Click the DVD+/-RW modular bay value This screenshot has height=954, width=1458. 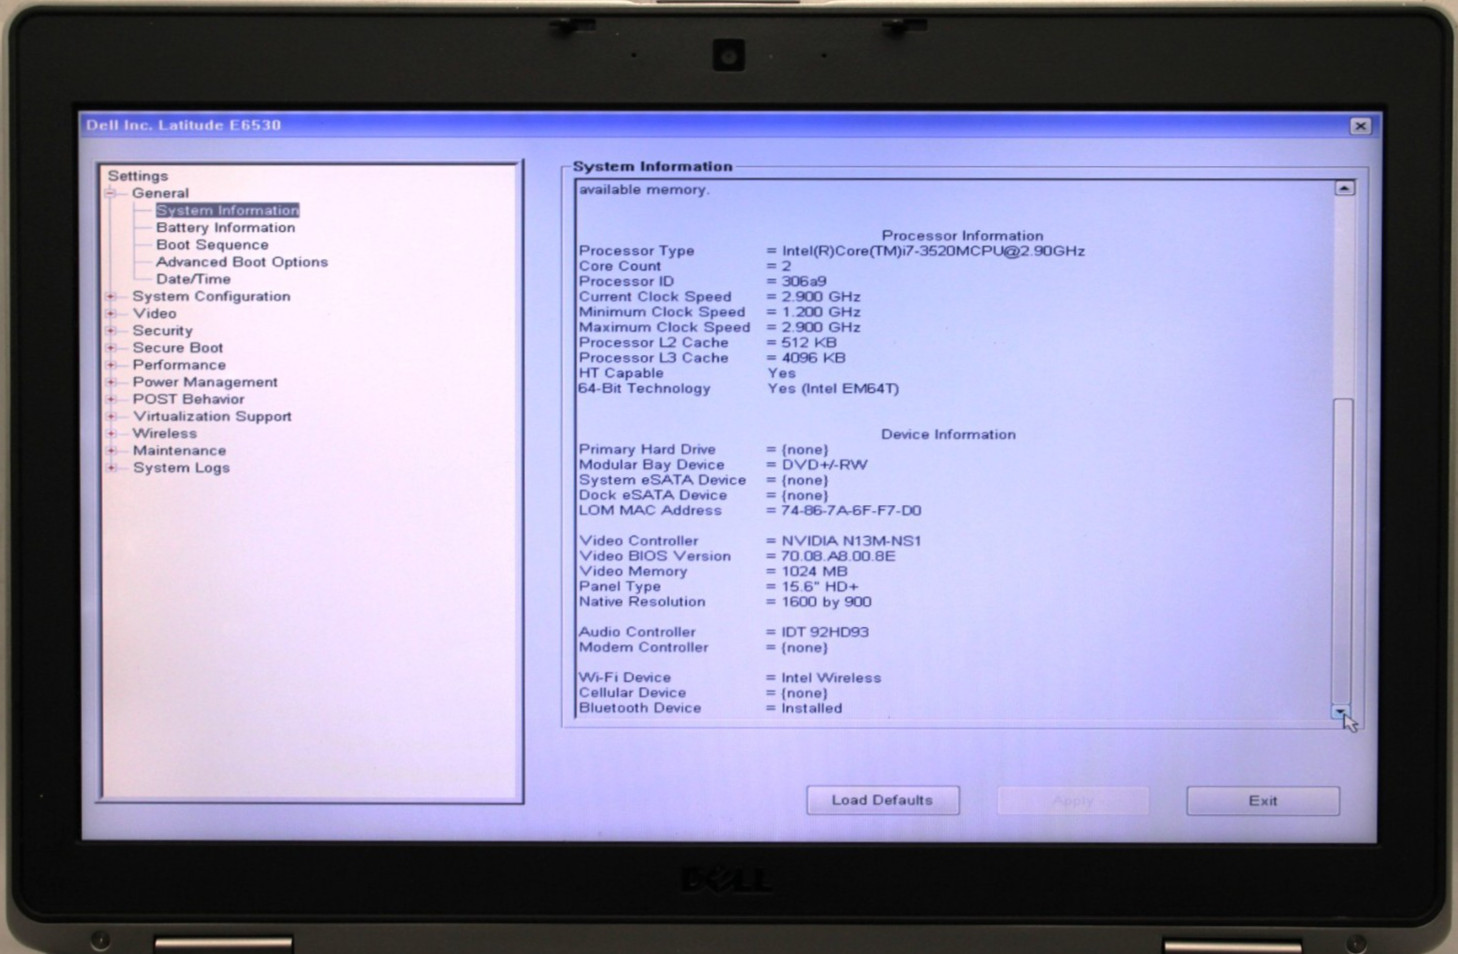tap(824, 465)
